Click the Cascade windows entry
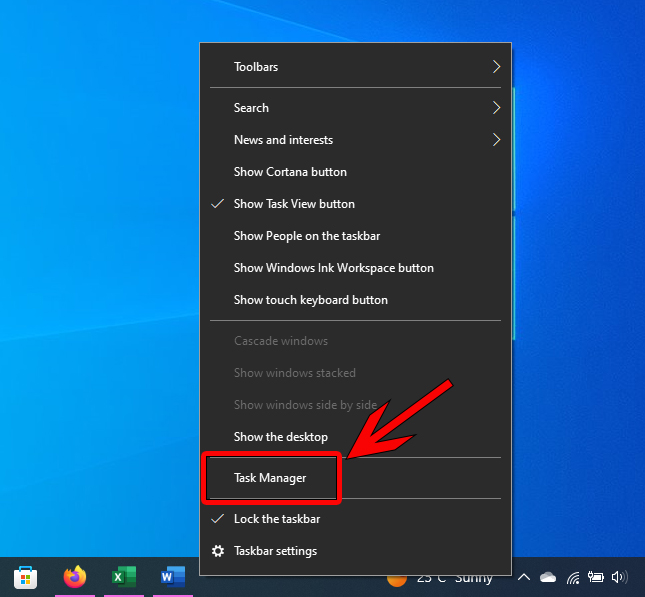The image size is (645, 597). coord(355,341)
